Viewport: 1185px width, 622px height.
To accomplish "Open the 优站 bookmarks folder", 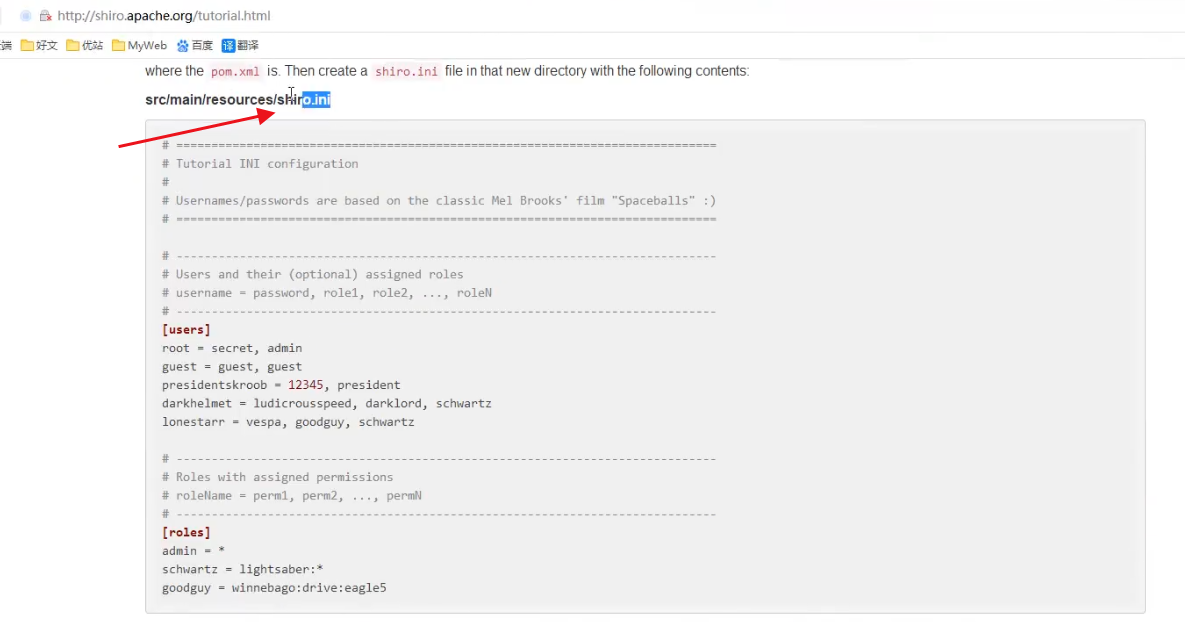I will point(85,45).
